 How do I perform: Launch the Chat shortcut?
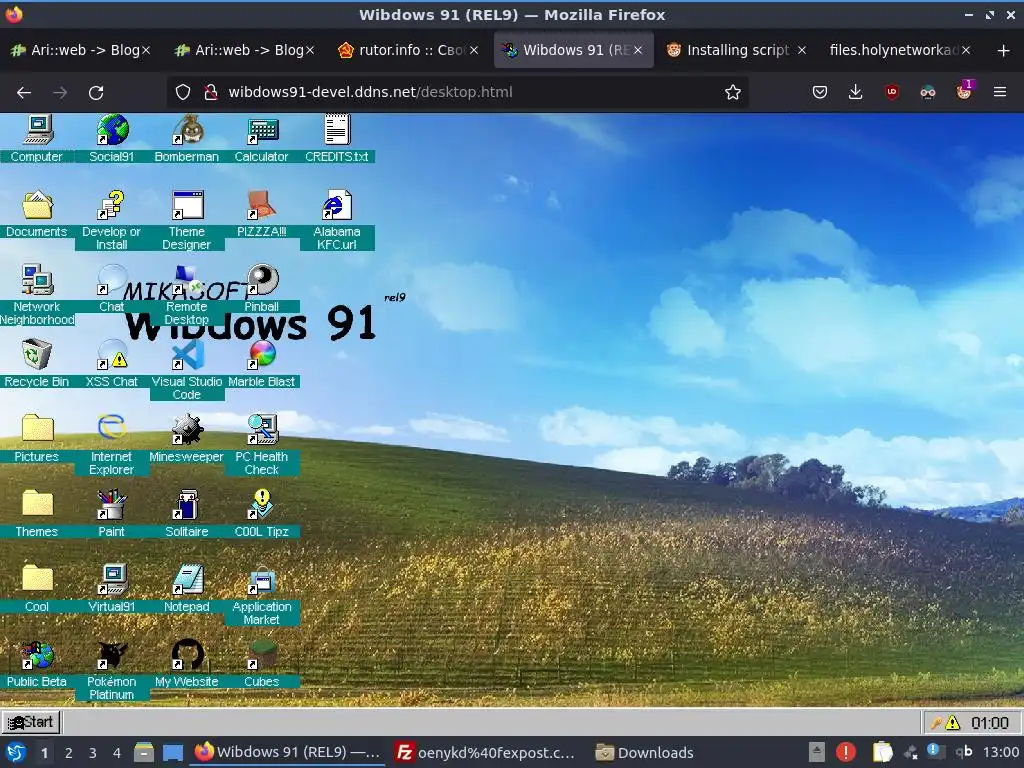[112, 280]
